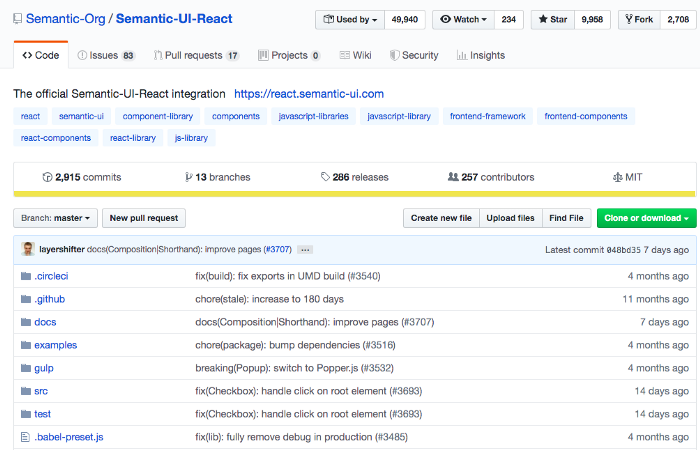Click the yellow language breakdown bar
700x450 pixels.
[354, 194]
